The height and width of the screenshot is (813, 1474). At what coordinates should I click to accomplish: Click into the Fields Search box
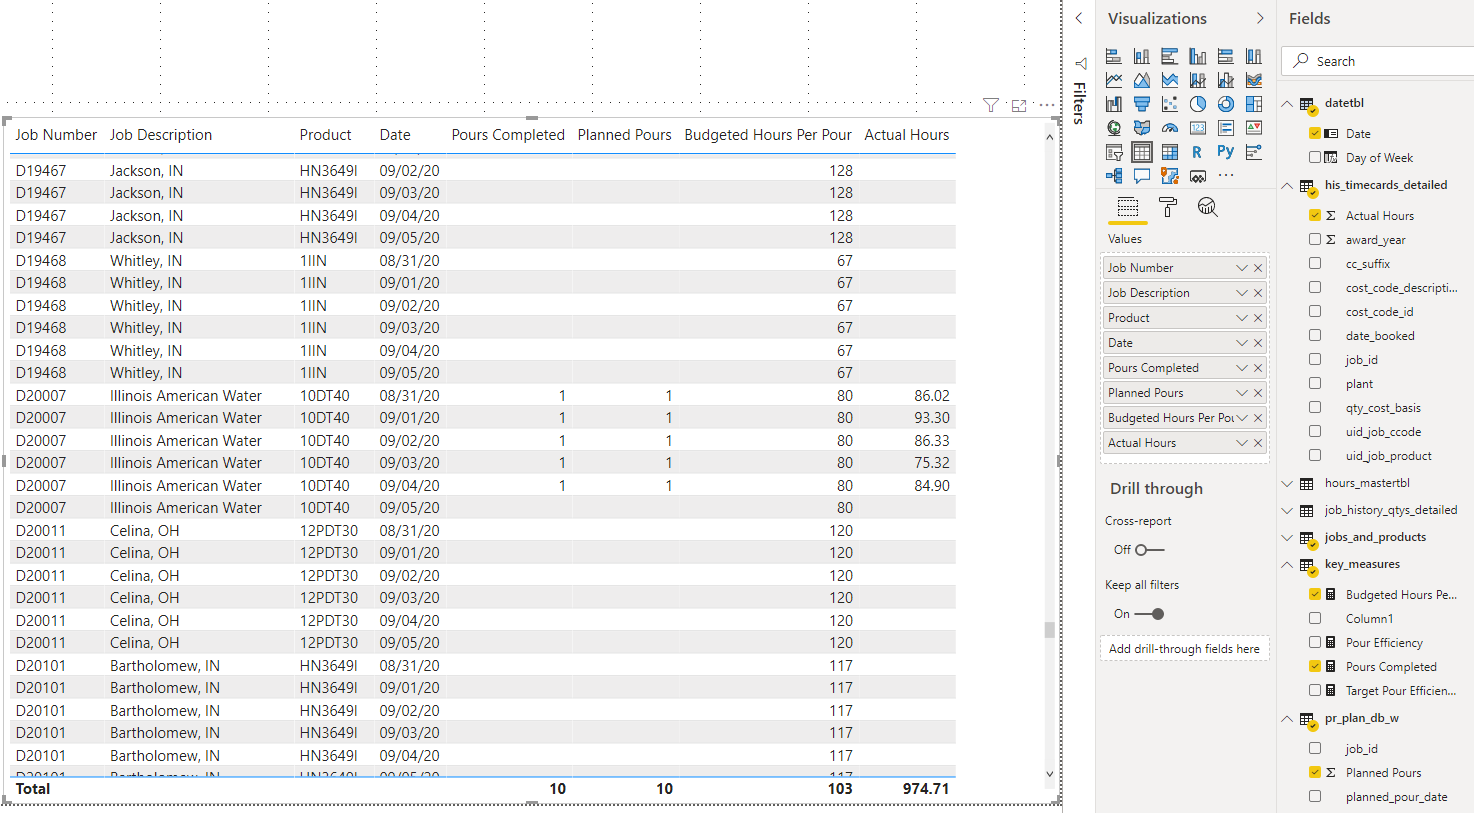[1380, 61]
